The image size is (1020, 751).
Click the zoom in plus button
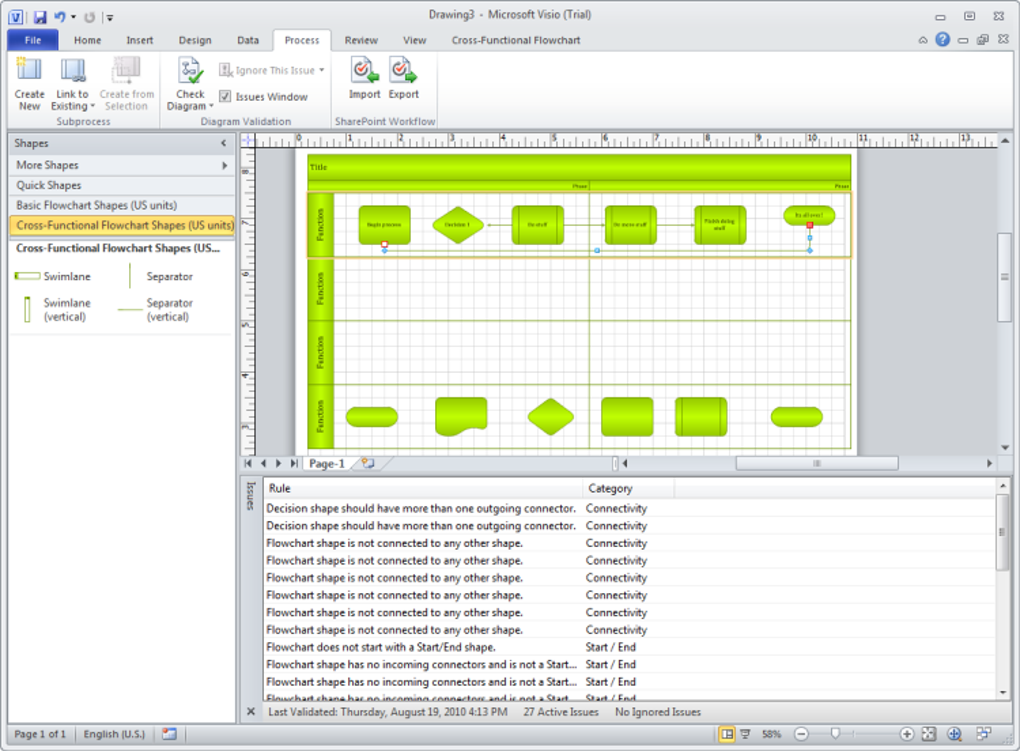click(906, 734)
